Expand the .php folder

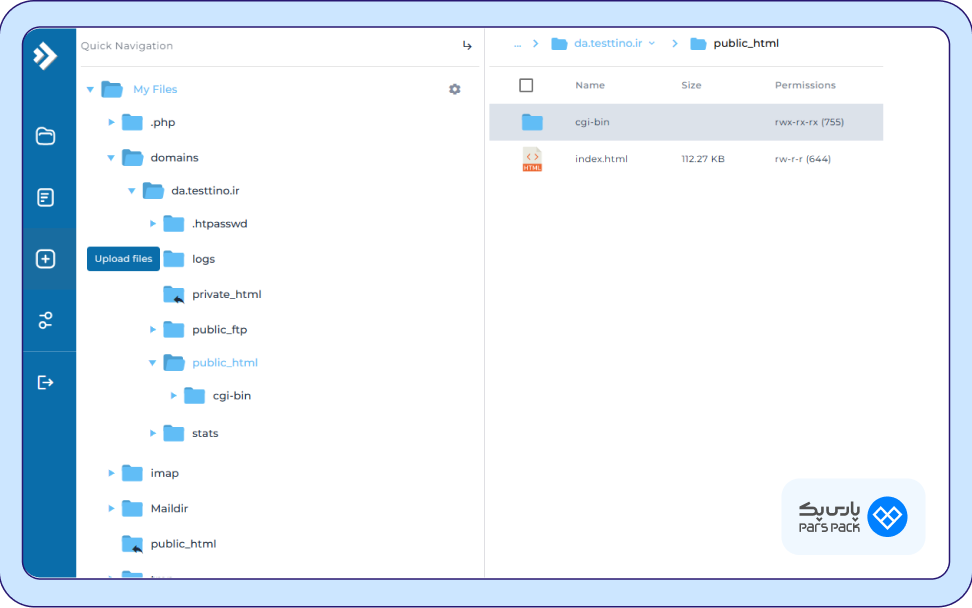tap(111, 122)
